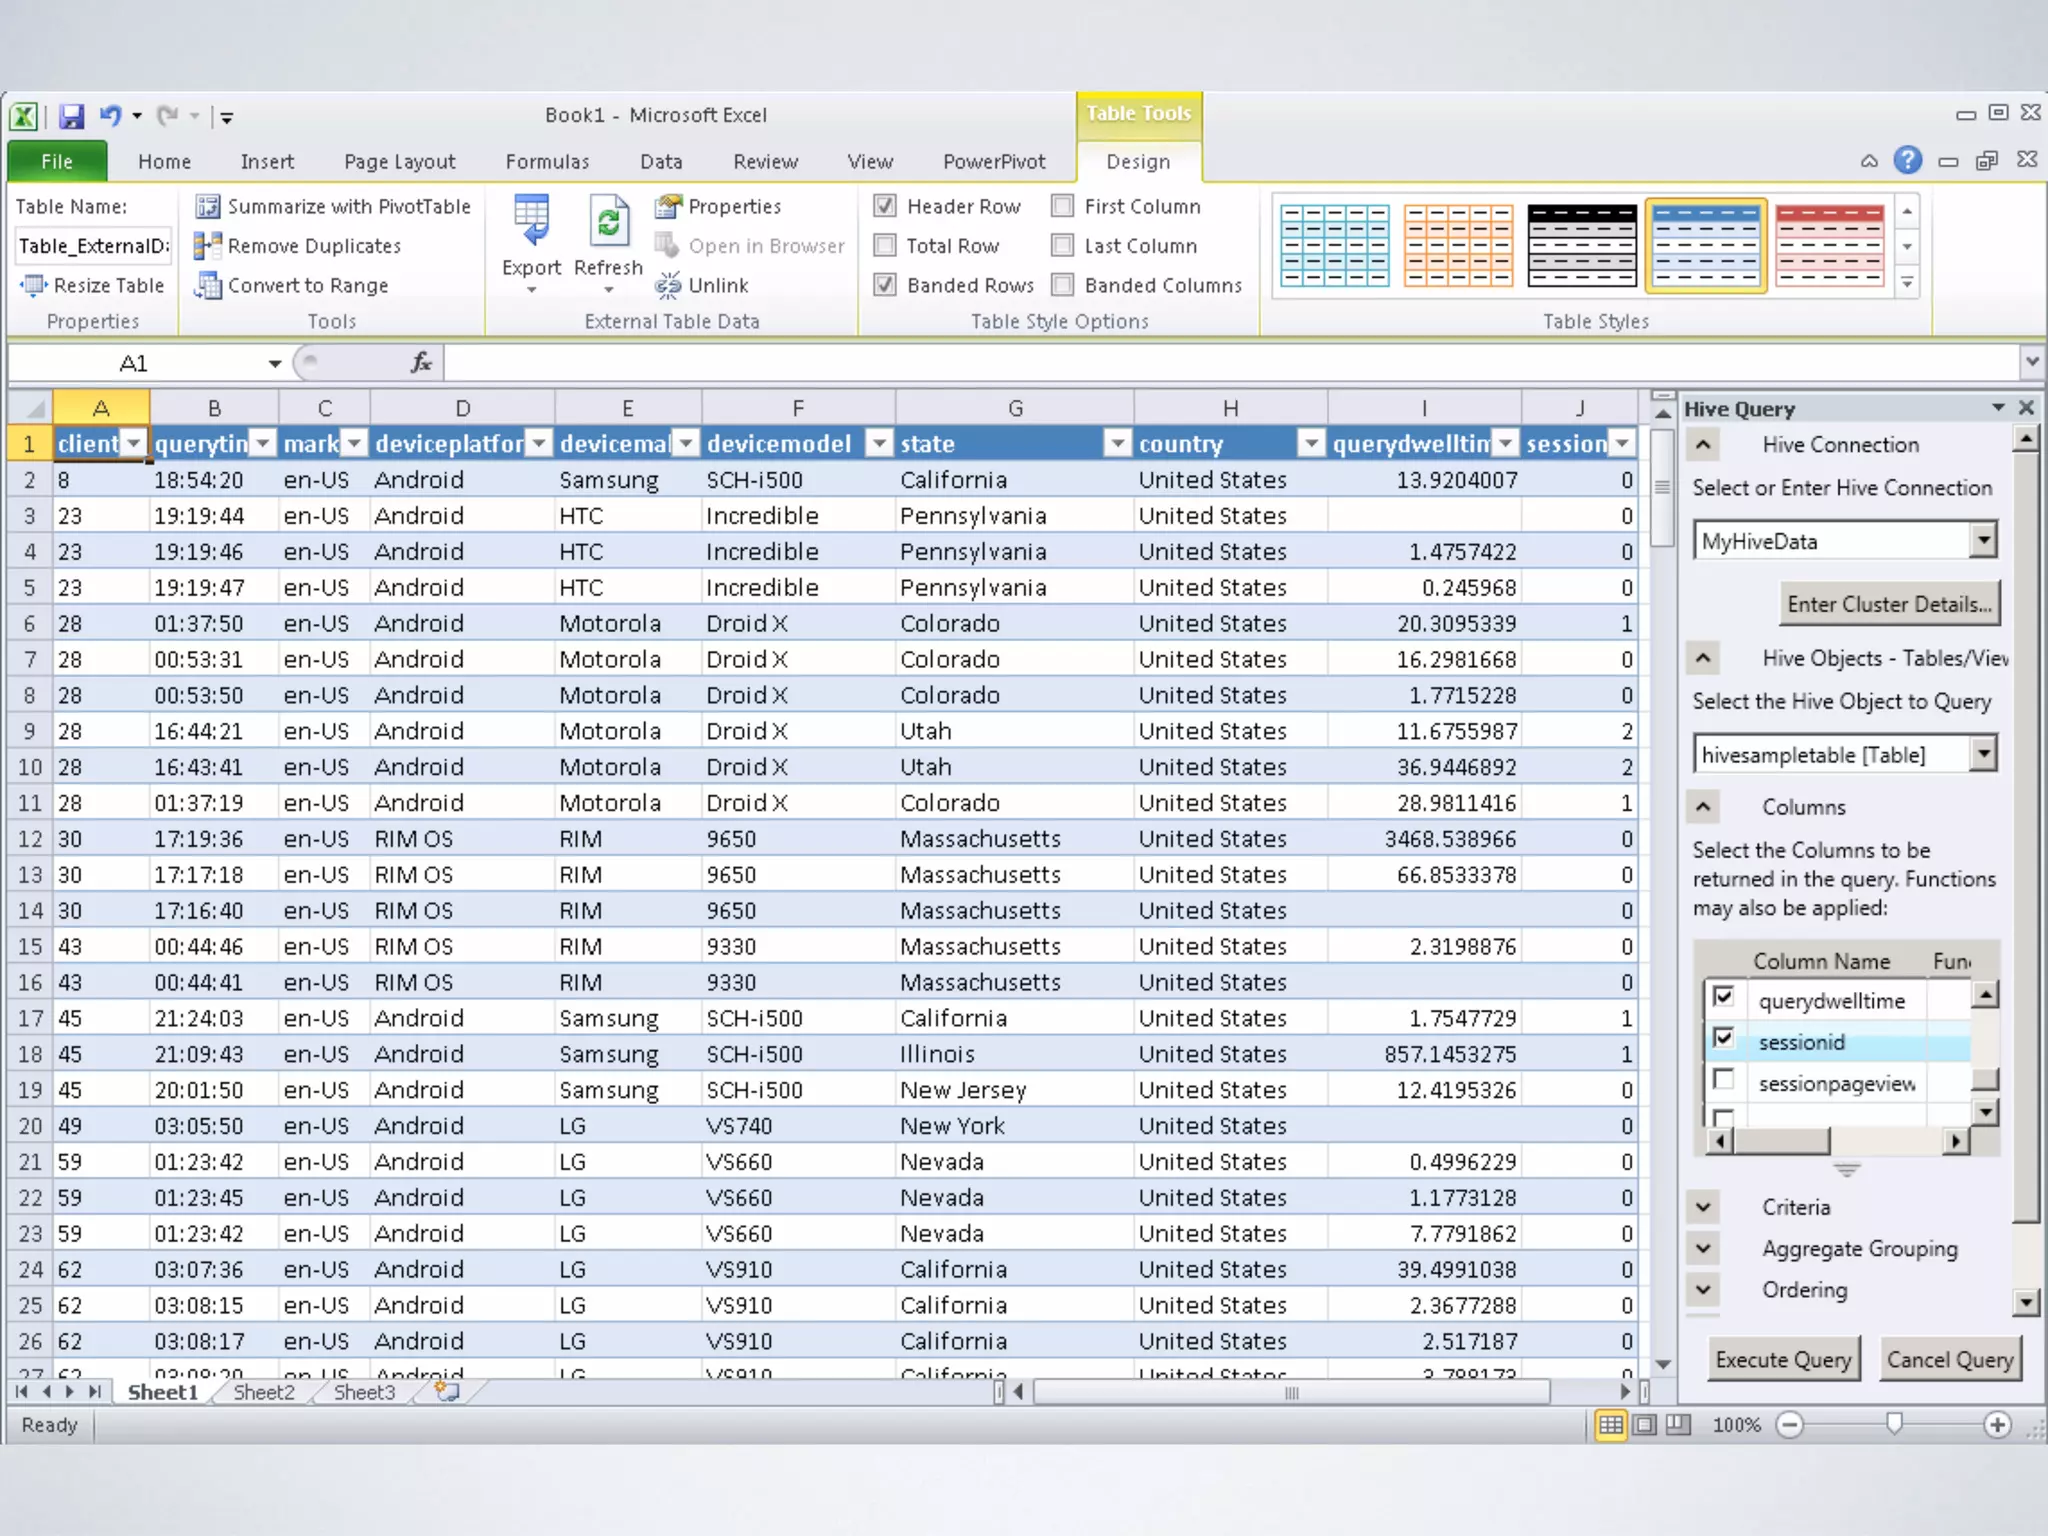
Task: Click the Save icon in quick access toolbar
Action: 71,116
